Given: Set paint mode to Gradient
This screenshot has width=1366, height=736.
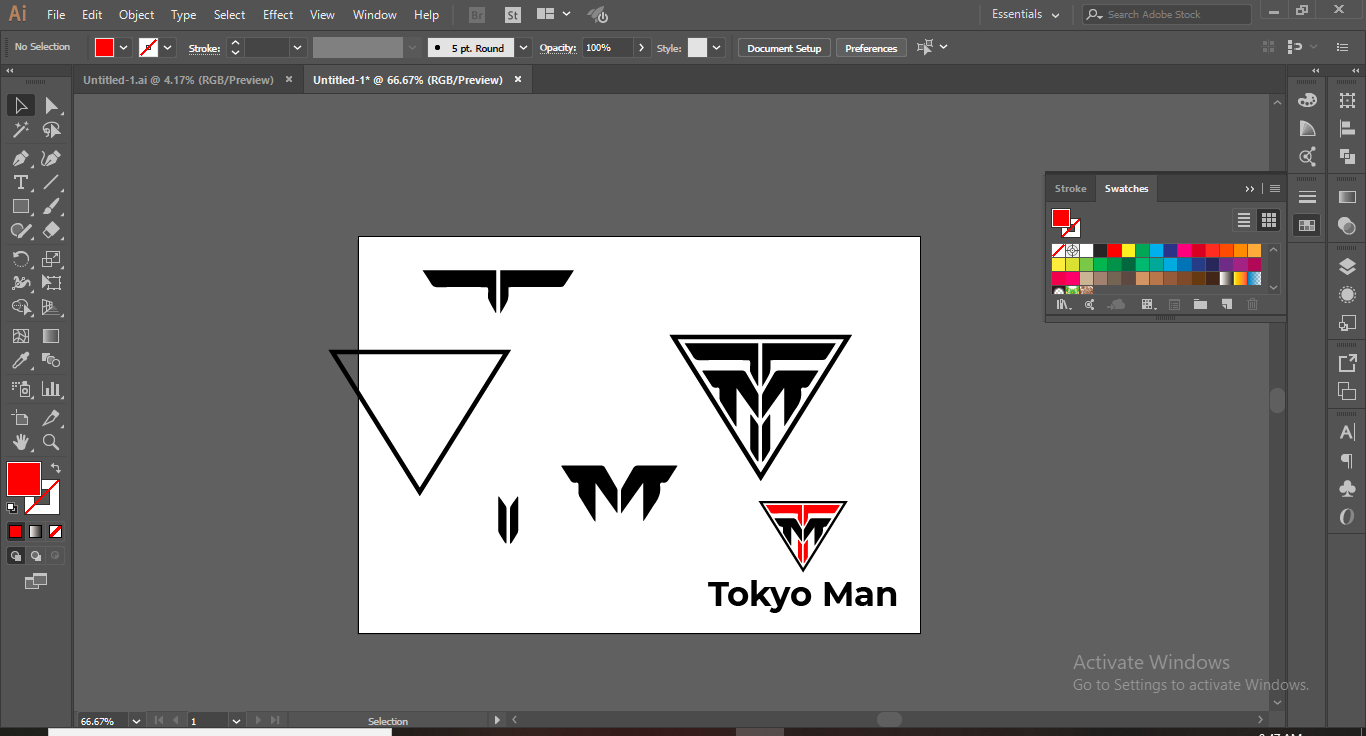Looking at the screenshot, I should [x=35, y=531].
